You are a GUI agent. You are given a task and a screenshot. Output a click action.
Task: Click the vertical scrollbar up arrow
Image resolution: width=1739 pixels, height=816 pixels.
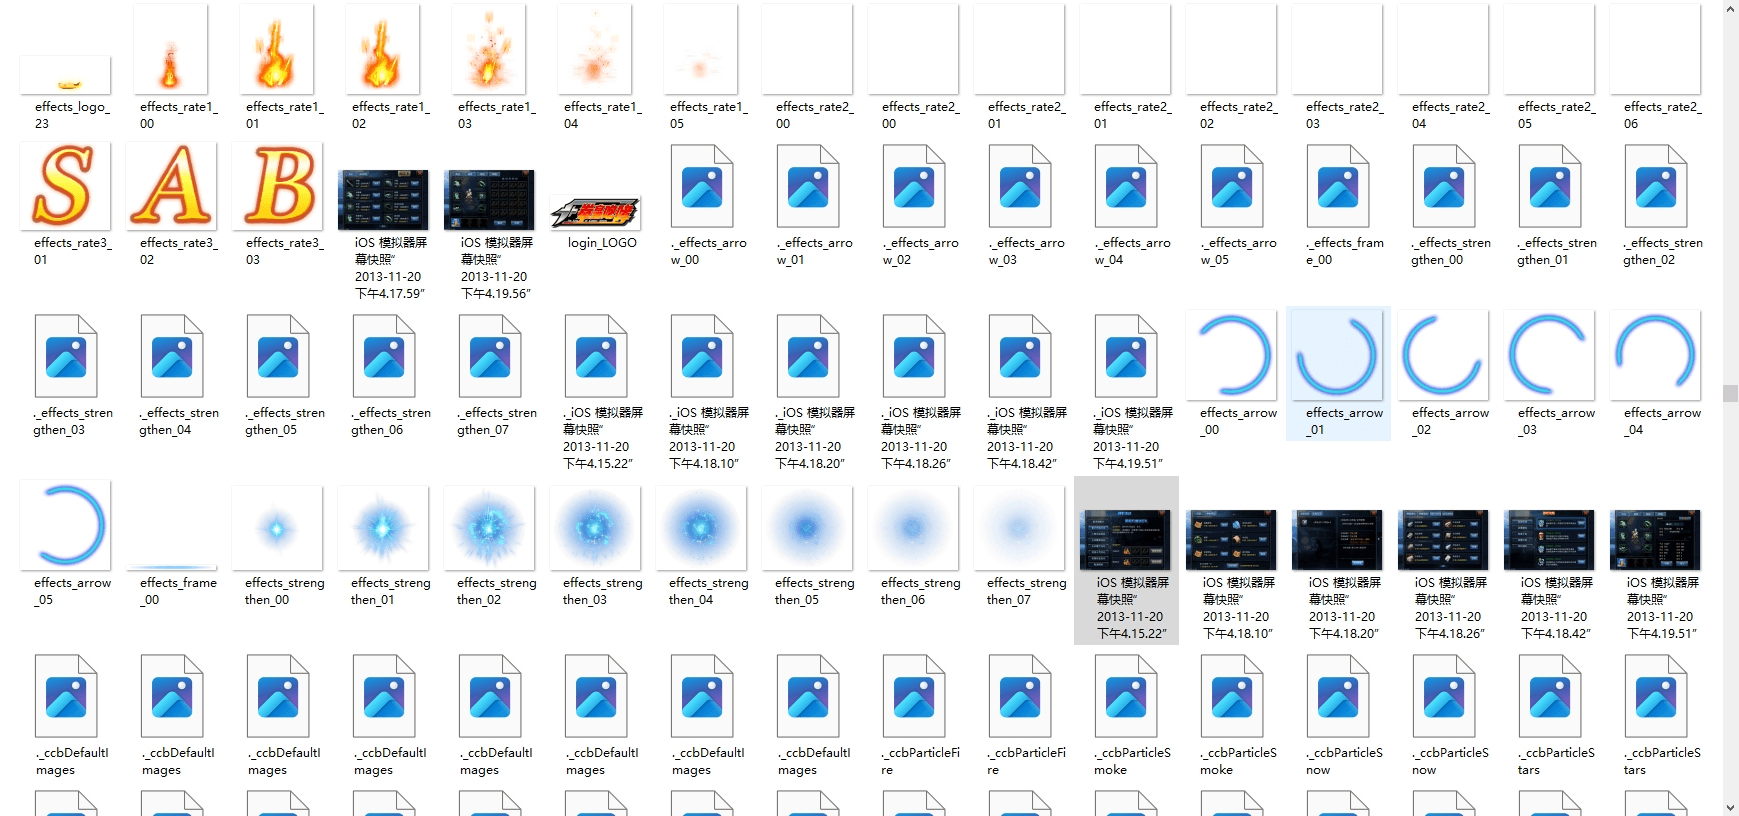point(1730,8)
